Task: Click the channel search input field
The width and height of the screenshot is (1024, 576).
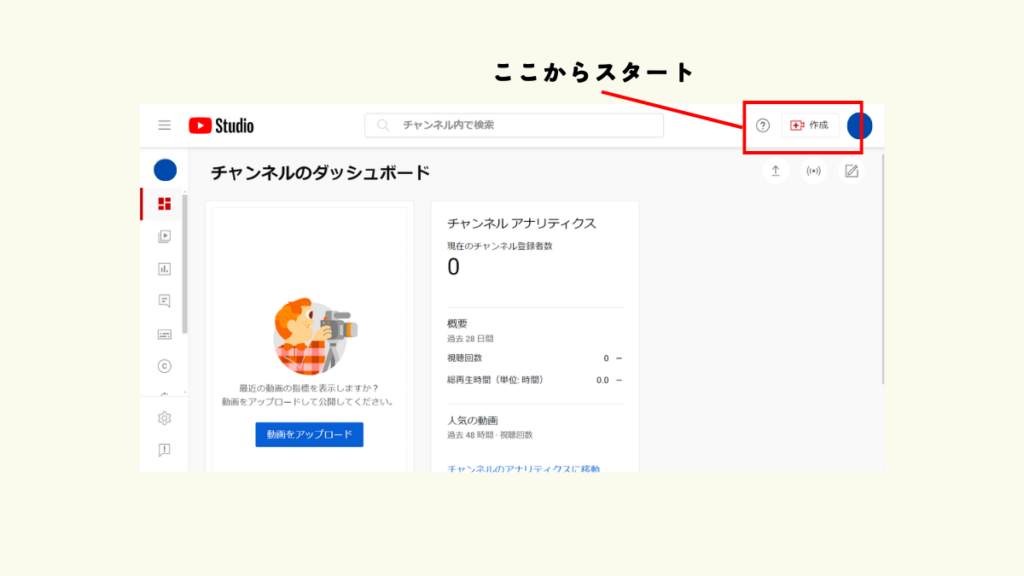Action: pos(513,124)
